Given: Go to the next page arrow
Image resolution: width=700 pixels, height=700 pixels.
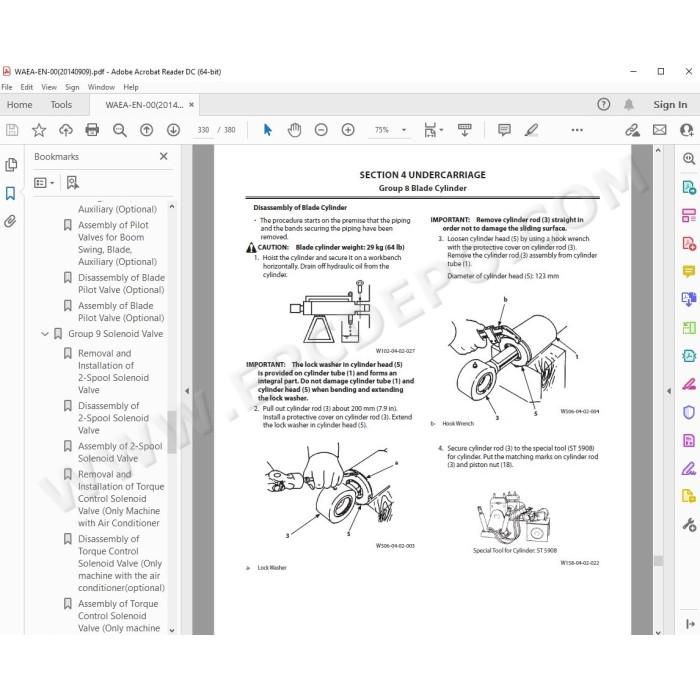Looking at the screenshot, I should (173, 130).
